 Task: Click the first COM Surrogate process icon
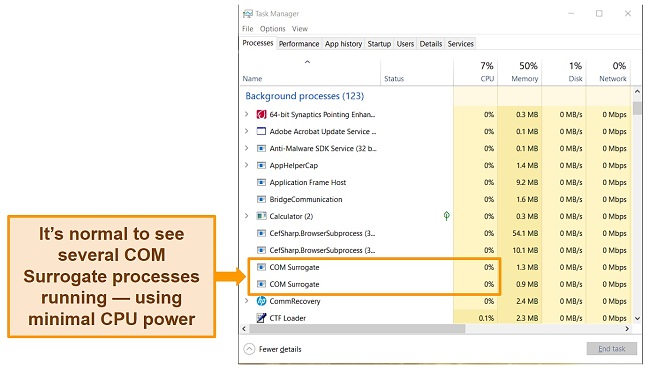[x=261, y=267]
